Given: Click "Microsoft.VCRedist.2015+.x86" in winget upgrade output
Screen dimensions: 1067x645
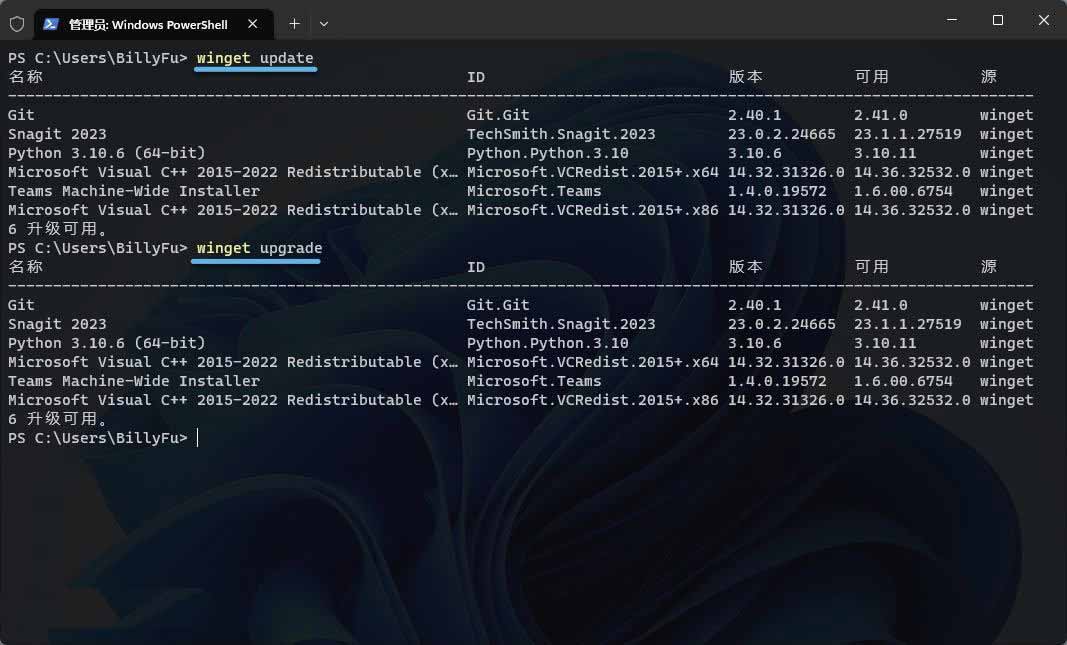Looking at the screenshot, I should click(x=593, y=400).
